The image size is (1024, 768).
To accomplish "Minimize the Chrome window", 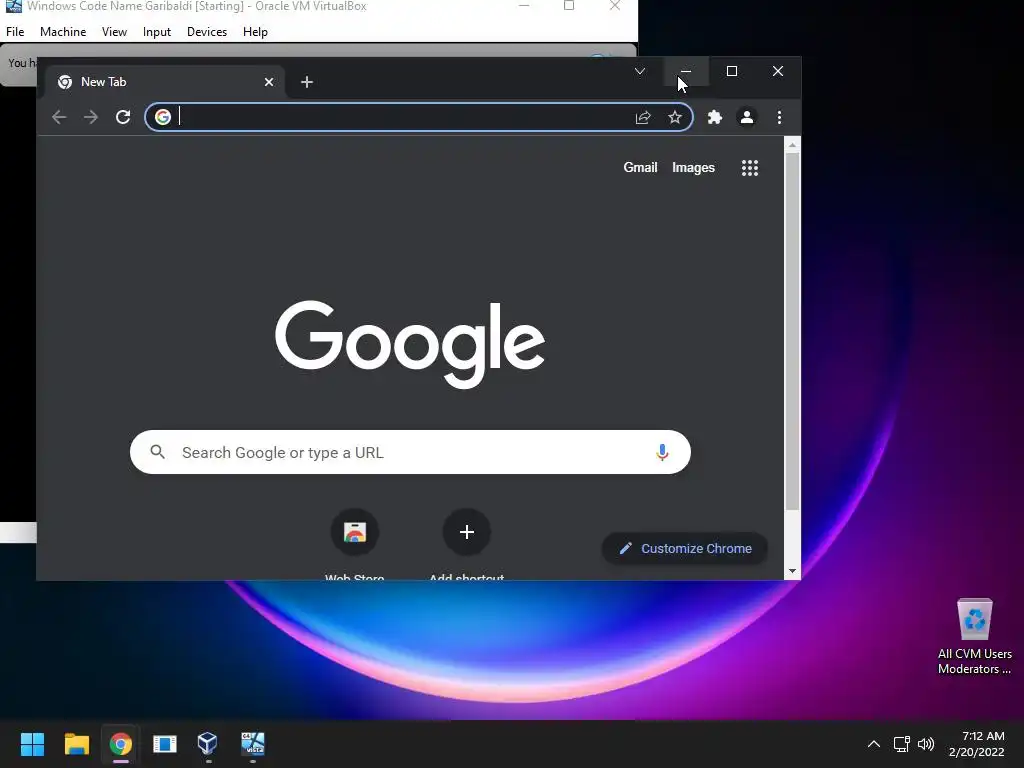I will point(686,71).
